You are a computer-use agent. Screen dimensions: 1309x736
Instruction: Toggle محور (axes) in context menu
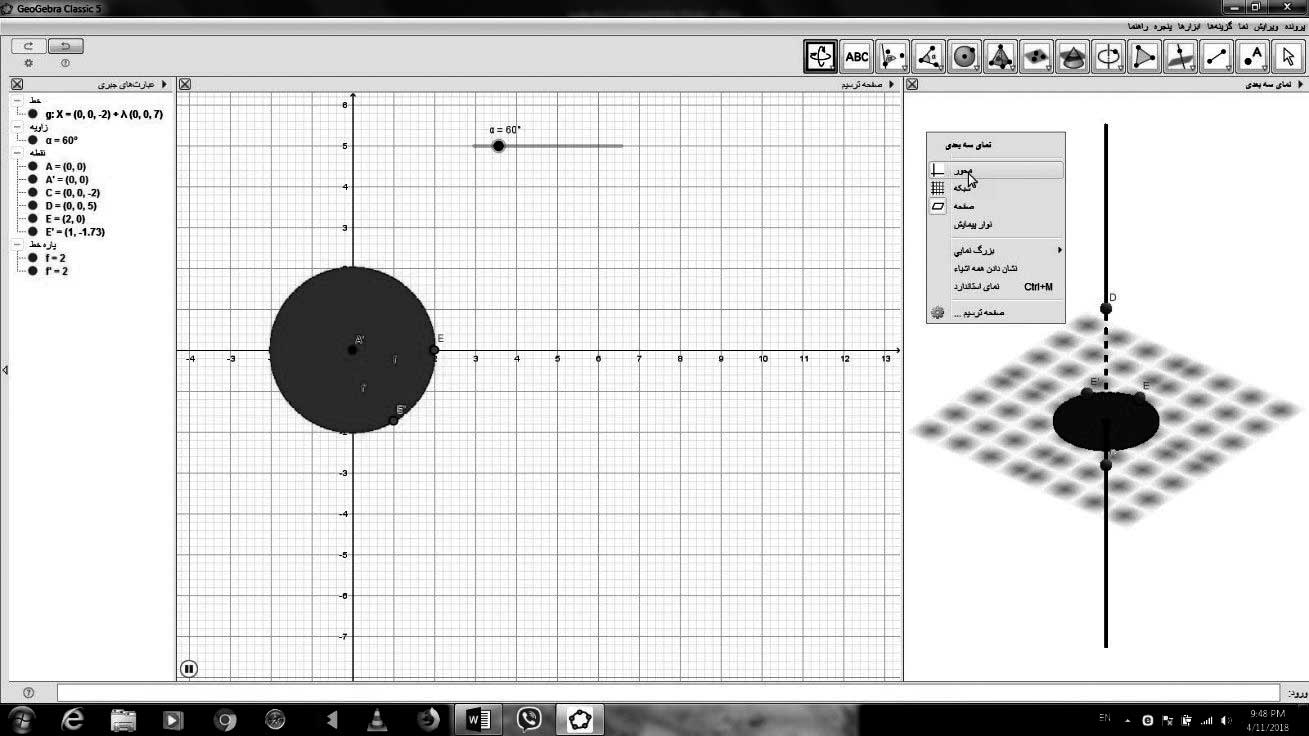pos(995,170)
